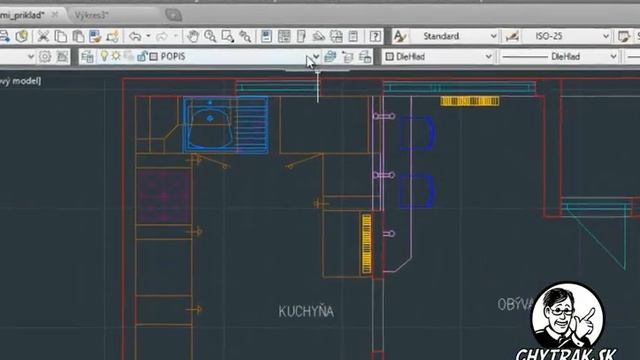
Task: Open the Block Editor icon
Action: (x=112, y=36)
